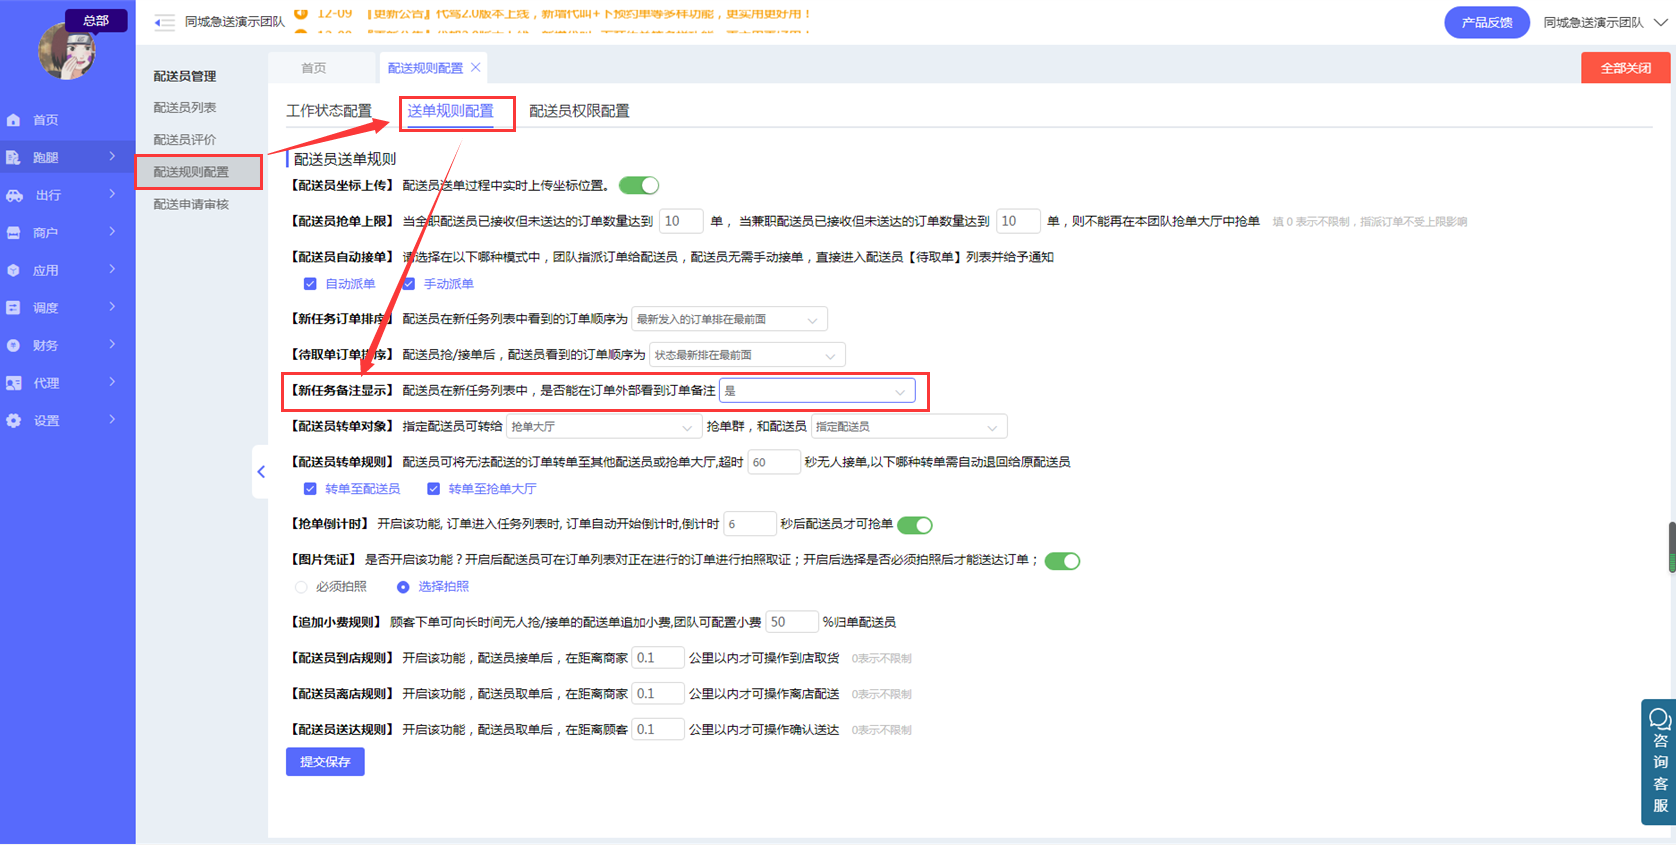
Task: Toggle the 抢单倒计时 switch
Action: pyautogui.click(x=915, y=525)
